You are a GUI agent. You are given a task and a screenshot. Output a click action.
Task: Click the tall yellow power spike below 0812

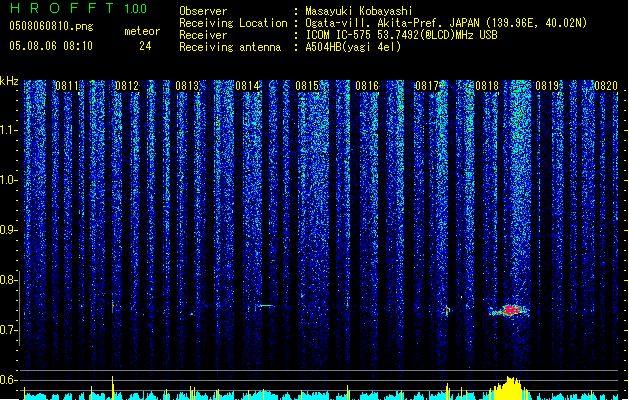point(113,388)
